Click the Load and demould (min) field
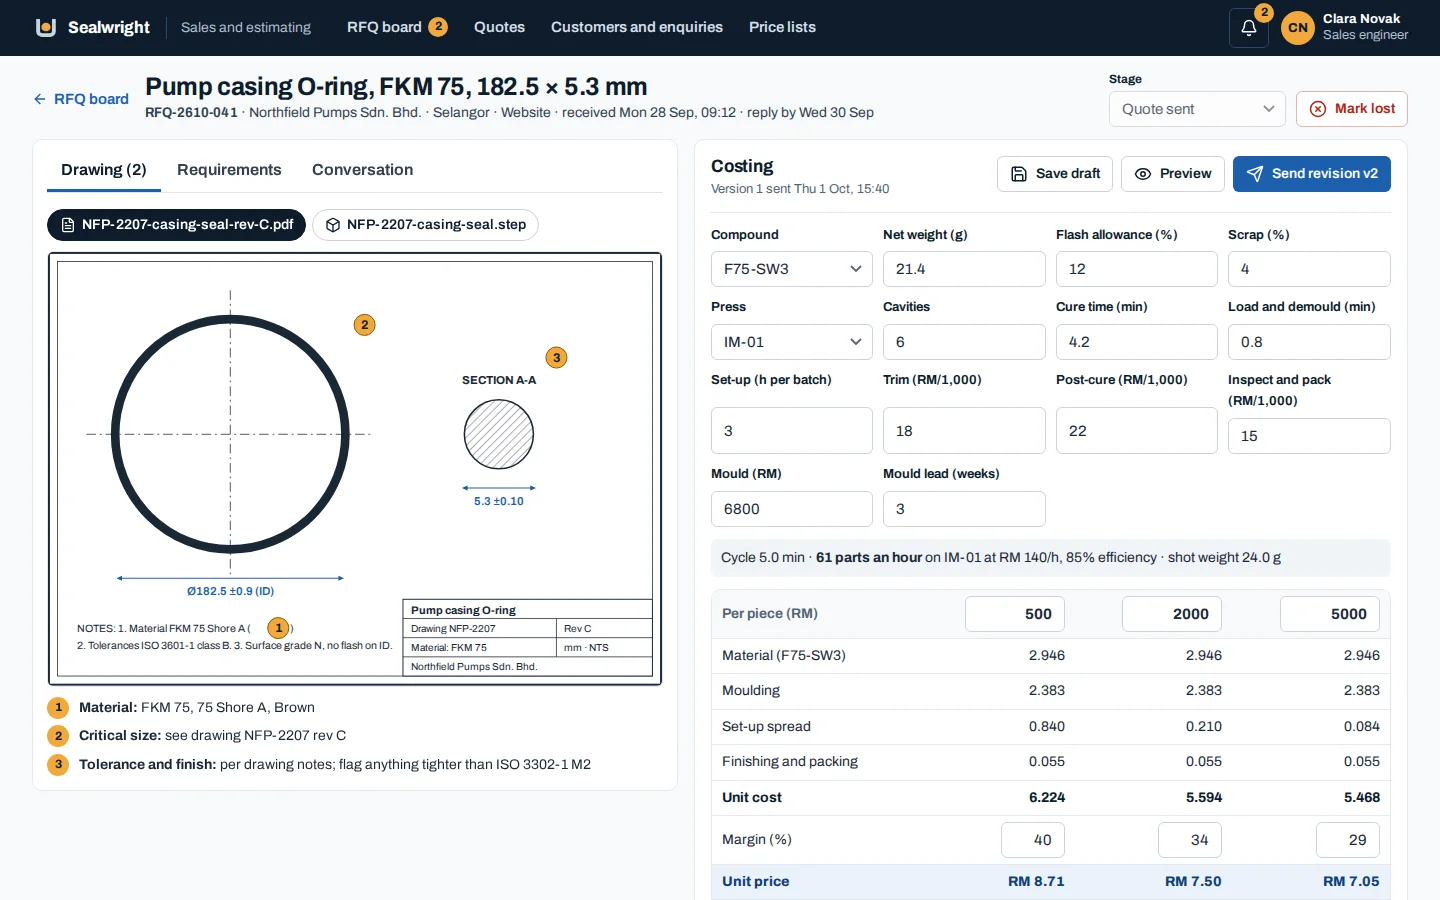The width and height of the screenshot is (1440, 900). coord(1309,342)
